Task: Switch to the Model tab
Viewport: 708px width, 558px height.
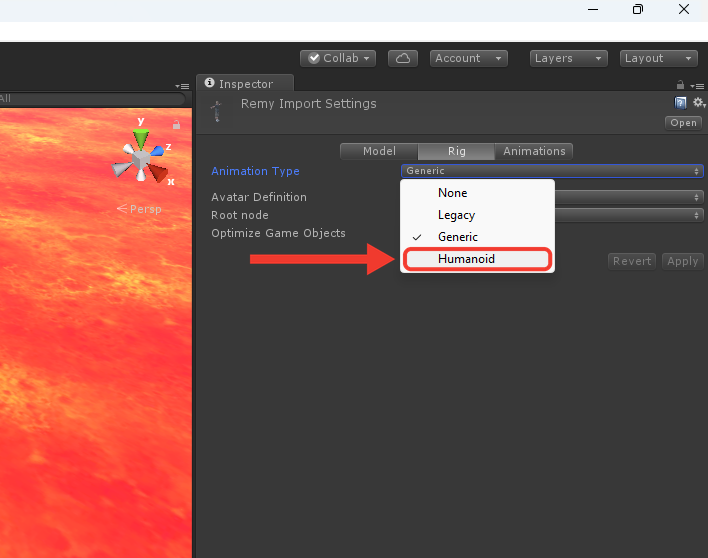Action: [x=379, y=151]
